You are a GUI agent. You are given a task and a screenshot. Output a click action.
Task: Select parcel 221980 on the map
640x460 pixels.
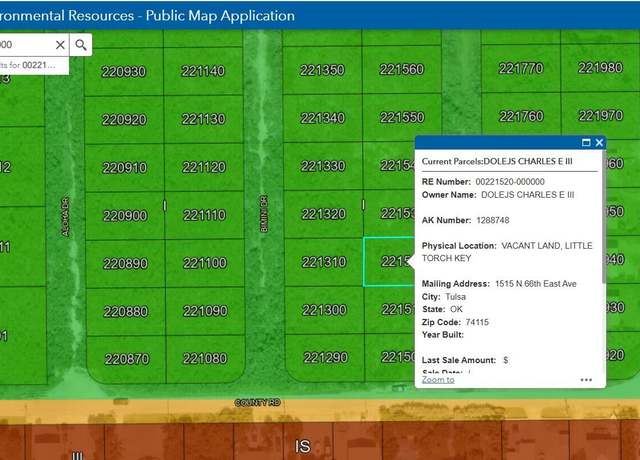[x=600, y=67]
